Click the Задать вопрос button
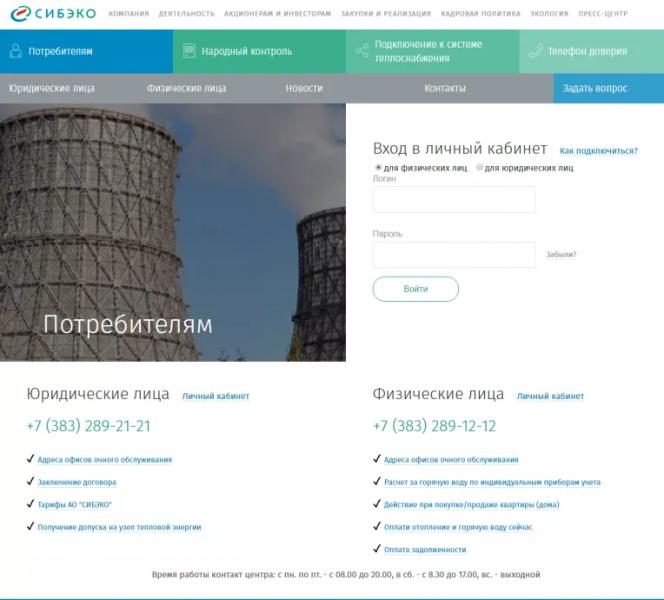The width and height of the screenshot is (664, 600). pos(595,88)
